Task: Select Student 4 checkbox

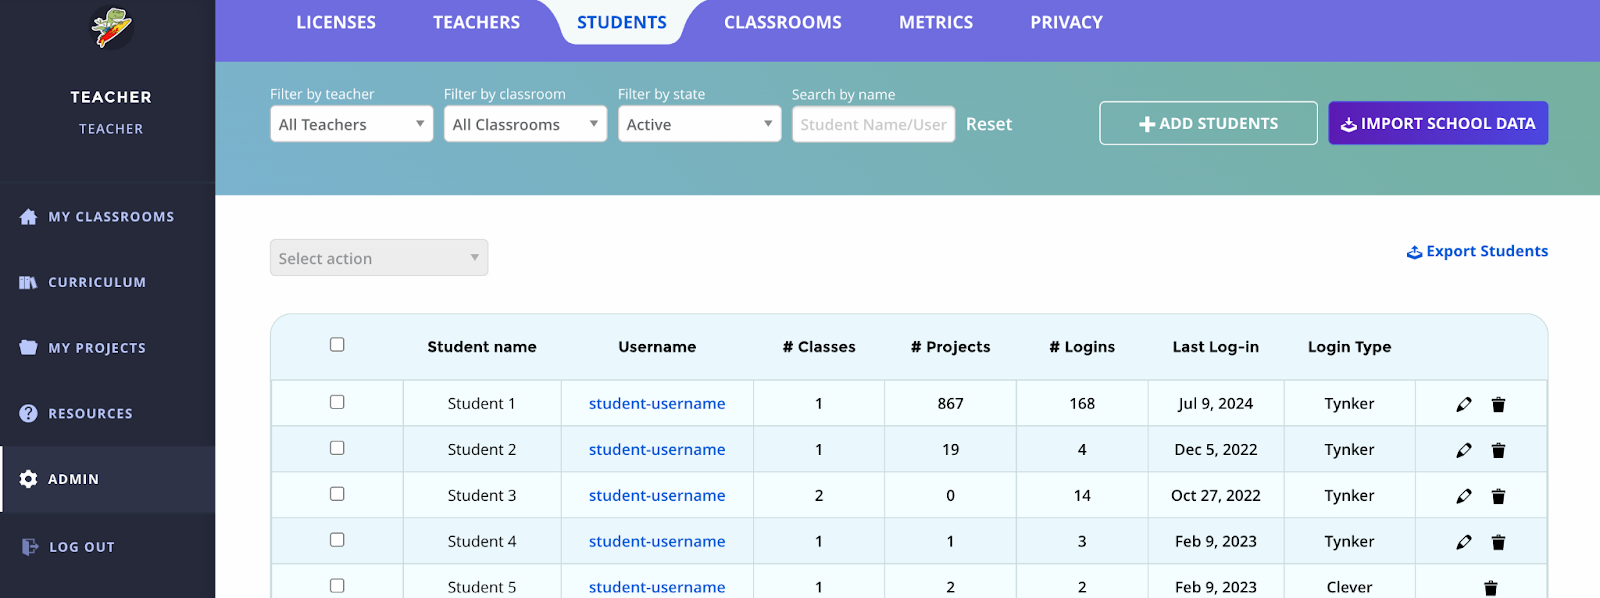Action: [337, 540]
